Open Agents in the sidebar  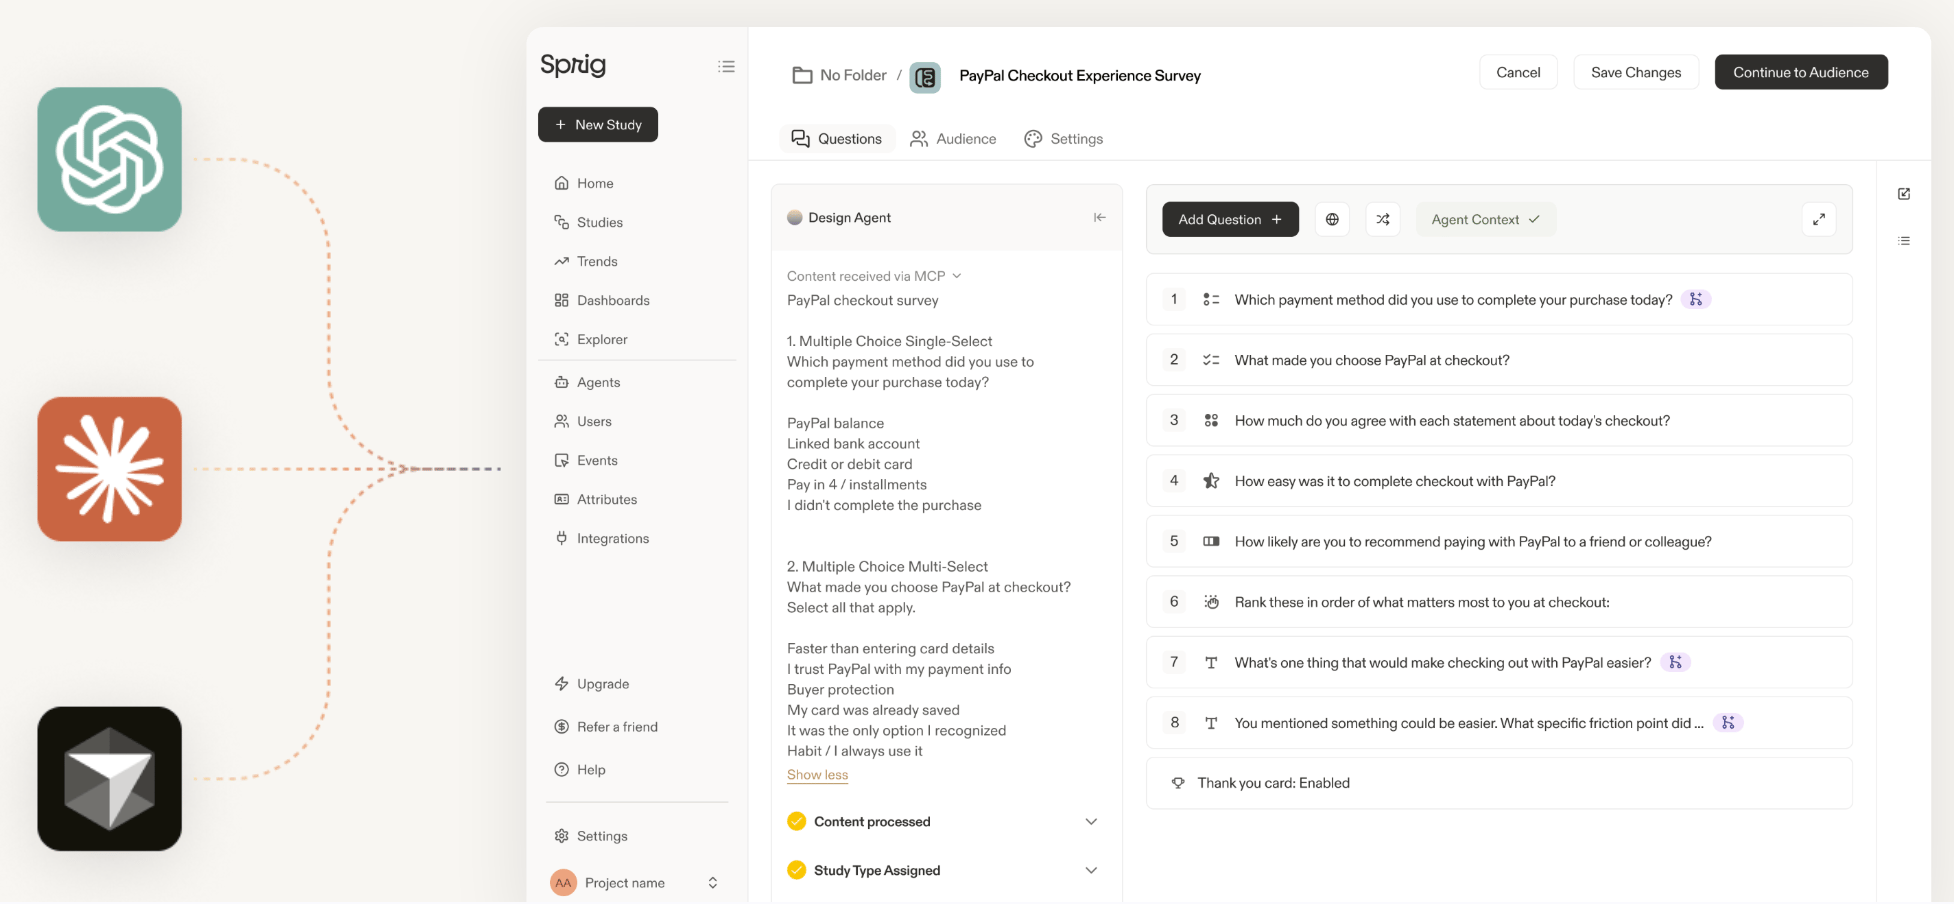588,382
